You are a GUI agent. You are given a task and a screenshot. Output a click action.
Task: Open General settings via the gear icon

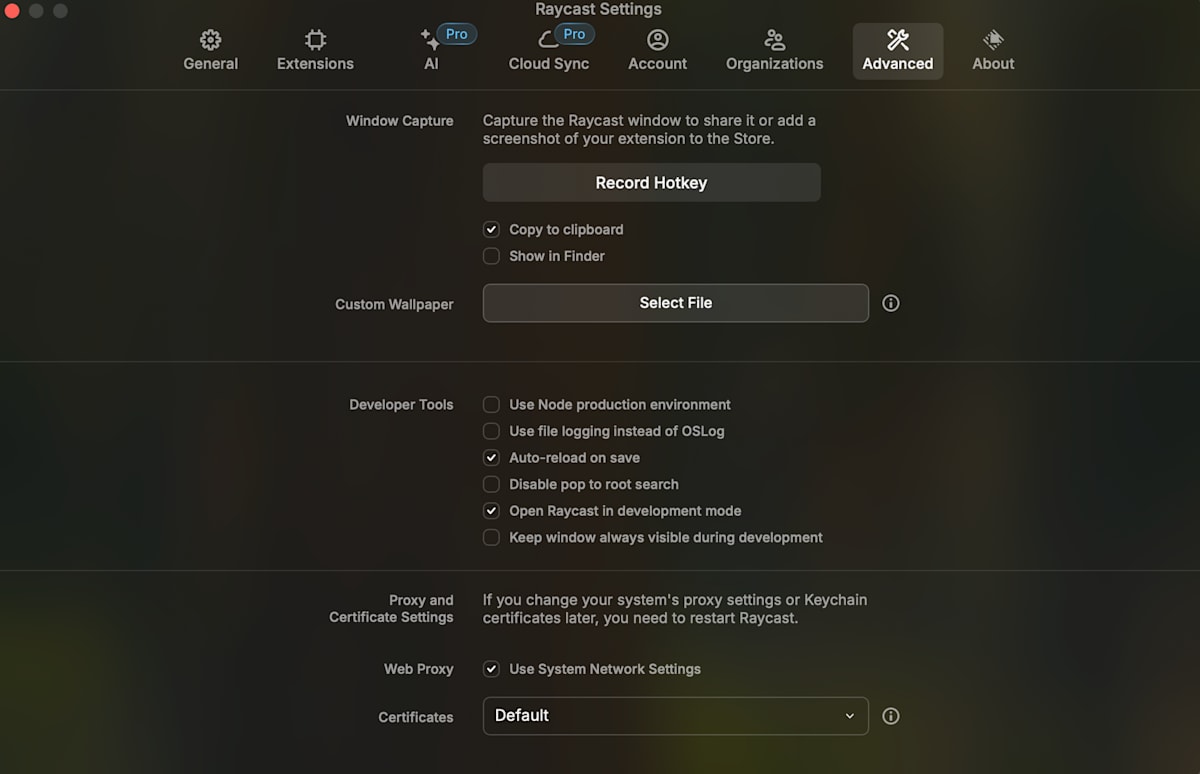[x=210, y=40]
